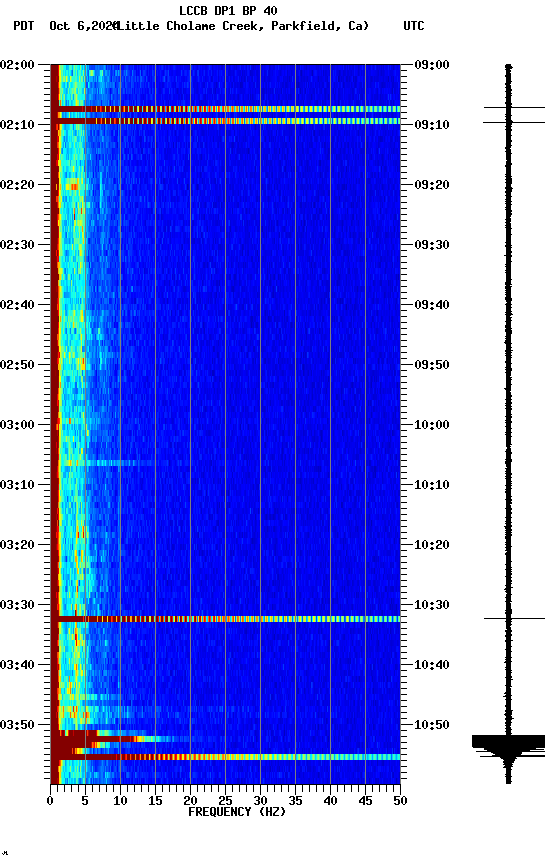Click the '02:10' PDT time label
Screen dimensions: 552x864
17,125
